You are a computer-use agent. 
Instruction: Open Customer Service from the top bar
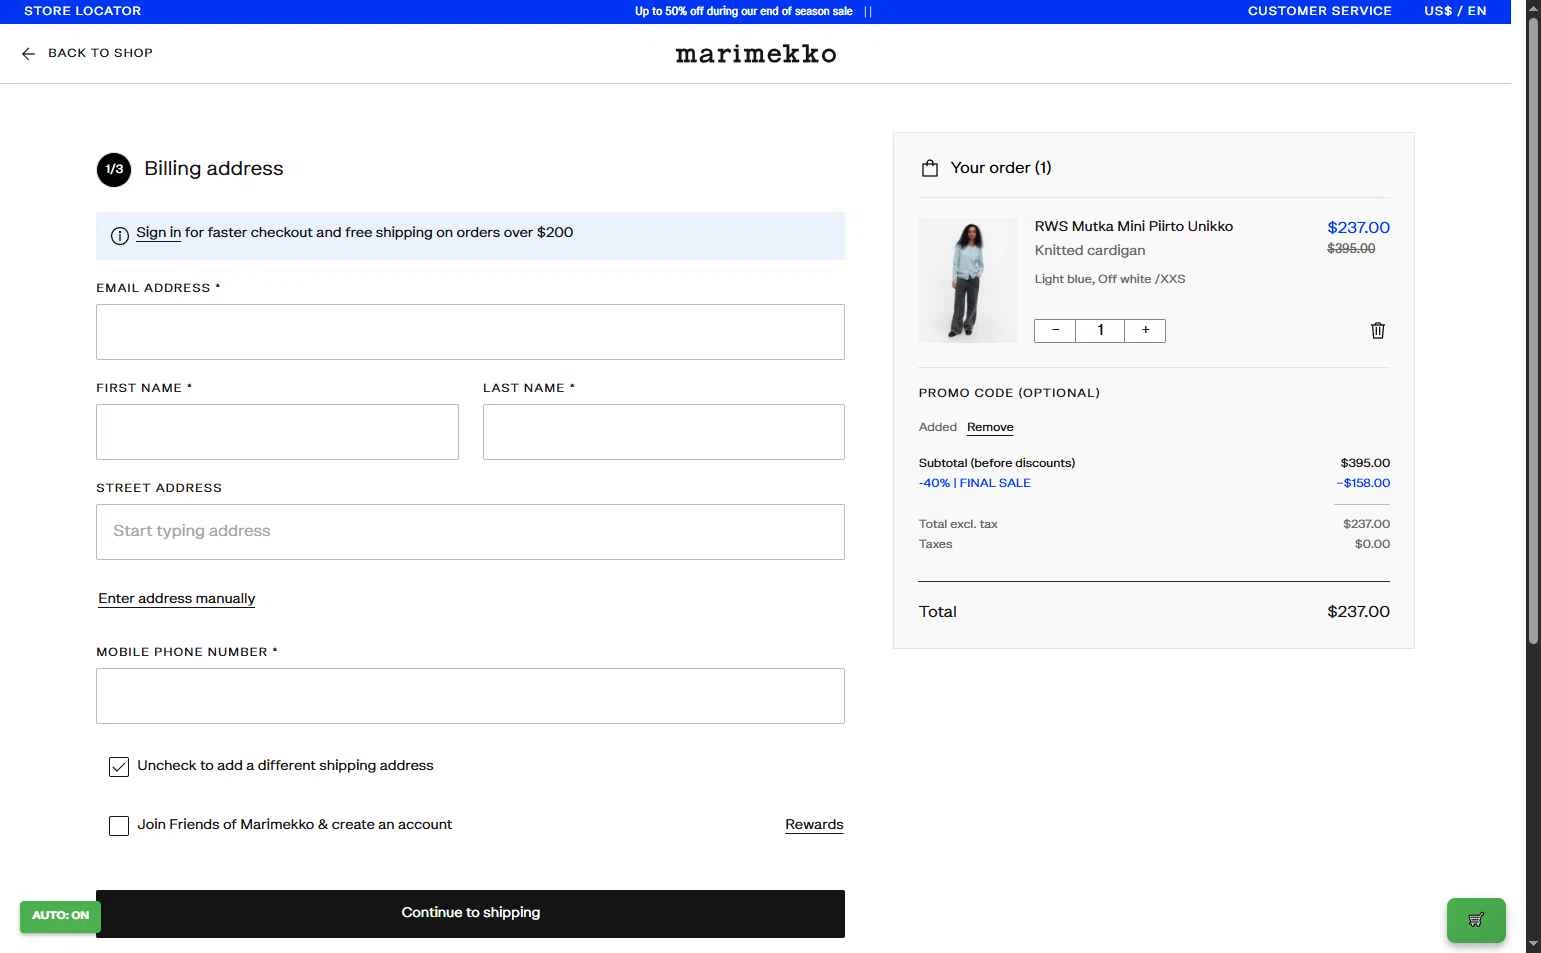1319,11
